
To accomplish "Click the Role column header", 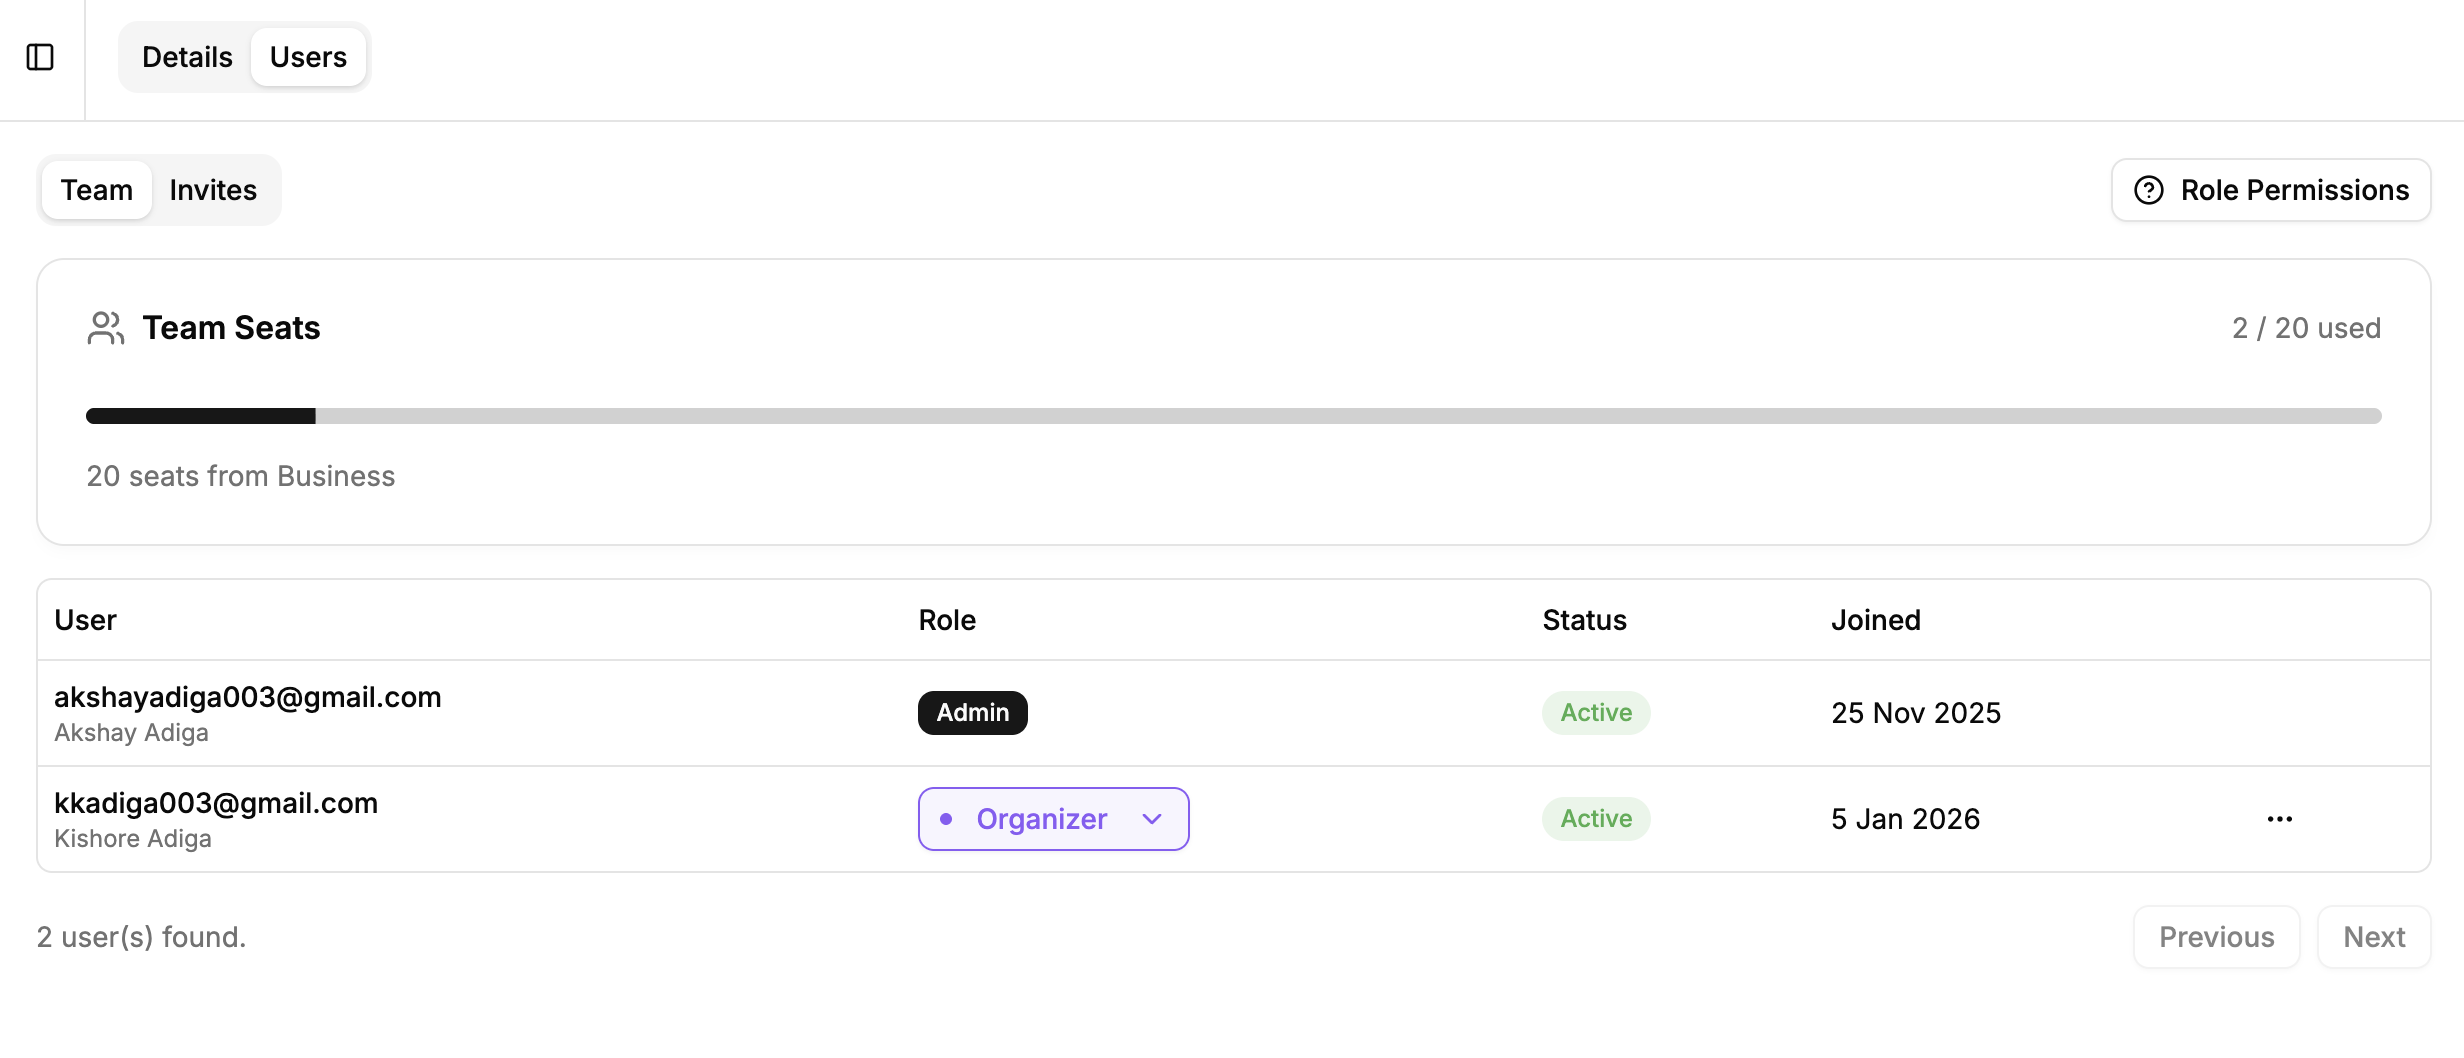I will (947, 620).
